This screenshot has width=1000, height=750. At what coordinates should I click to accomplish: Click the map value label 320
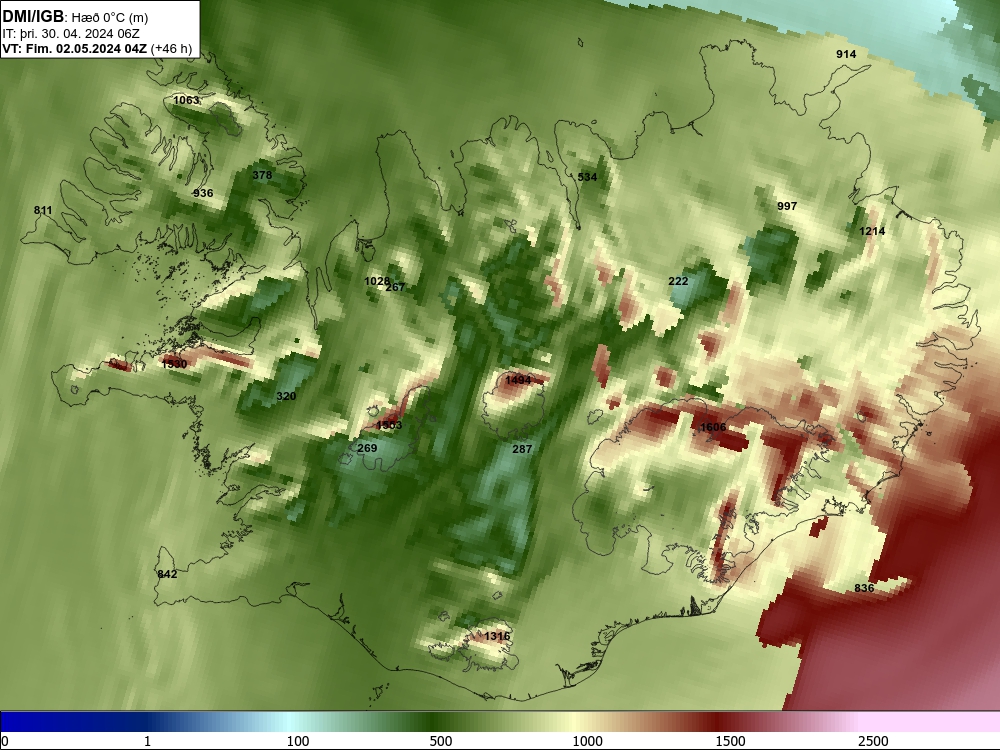pyautogui.click(x=286, y=396)
